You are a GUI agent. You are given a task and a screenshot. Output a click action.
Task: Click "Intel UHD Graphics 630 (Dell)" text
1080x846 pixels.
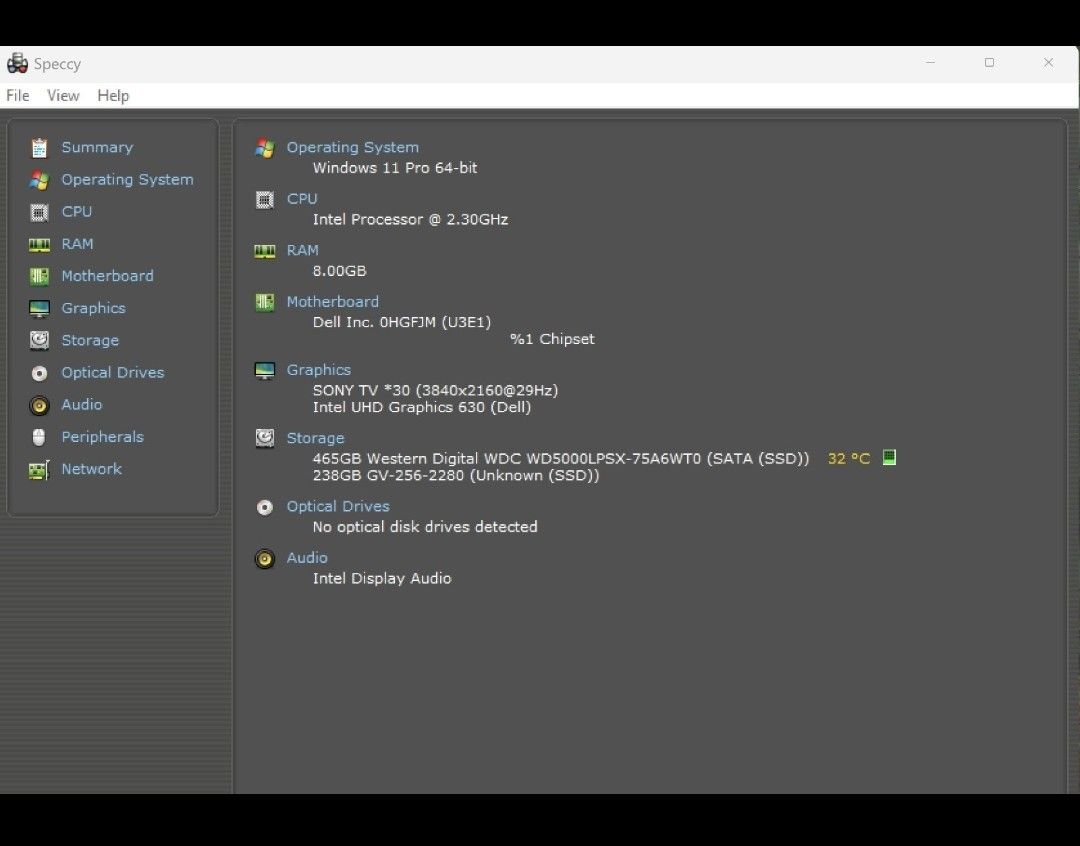pyautogui.click(x=422, y=407)
